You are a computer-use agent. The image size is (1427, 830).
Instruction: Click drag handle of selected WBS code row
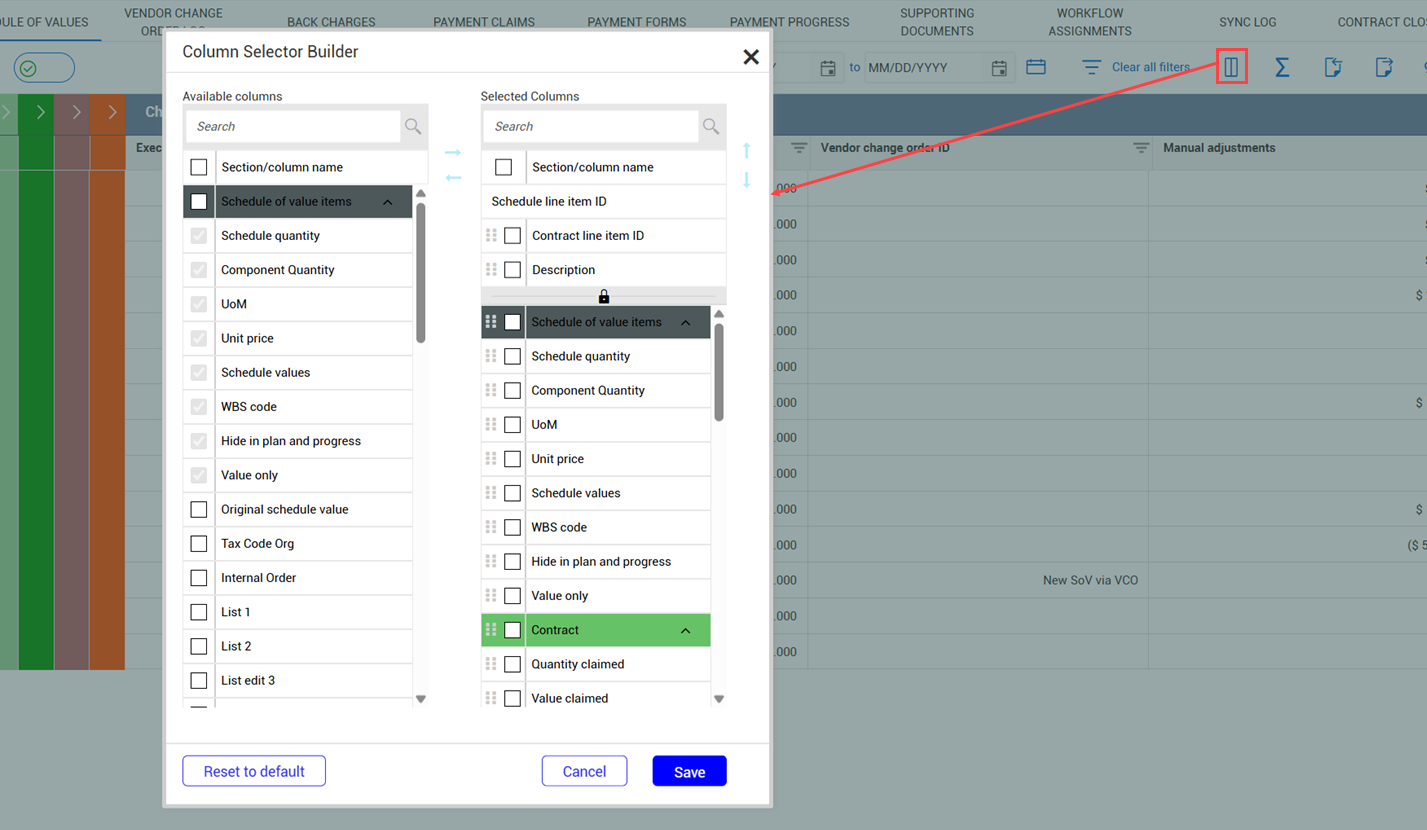point(491,527)
